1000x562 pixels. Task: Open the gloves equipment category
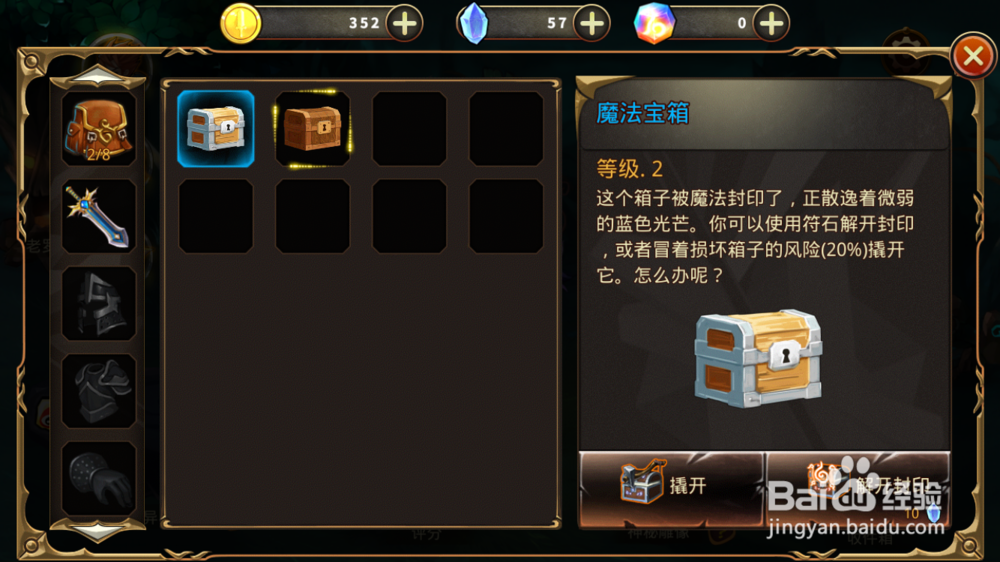coord(99,478)
